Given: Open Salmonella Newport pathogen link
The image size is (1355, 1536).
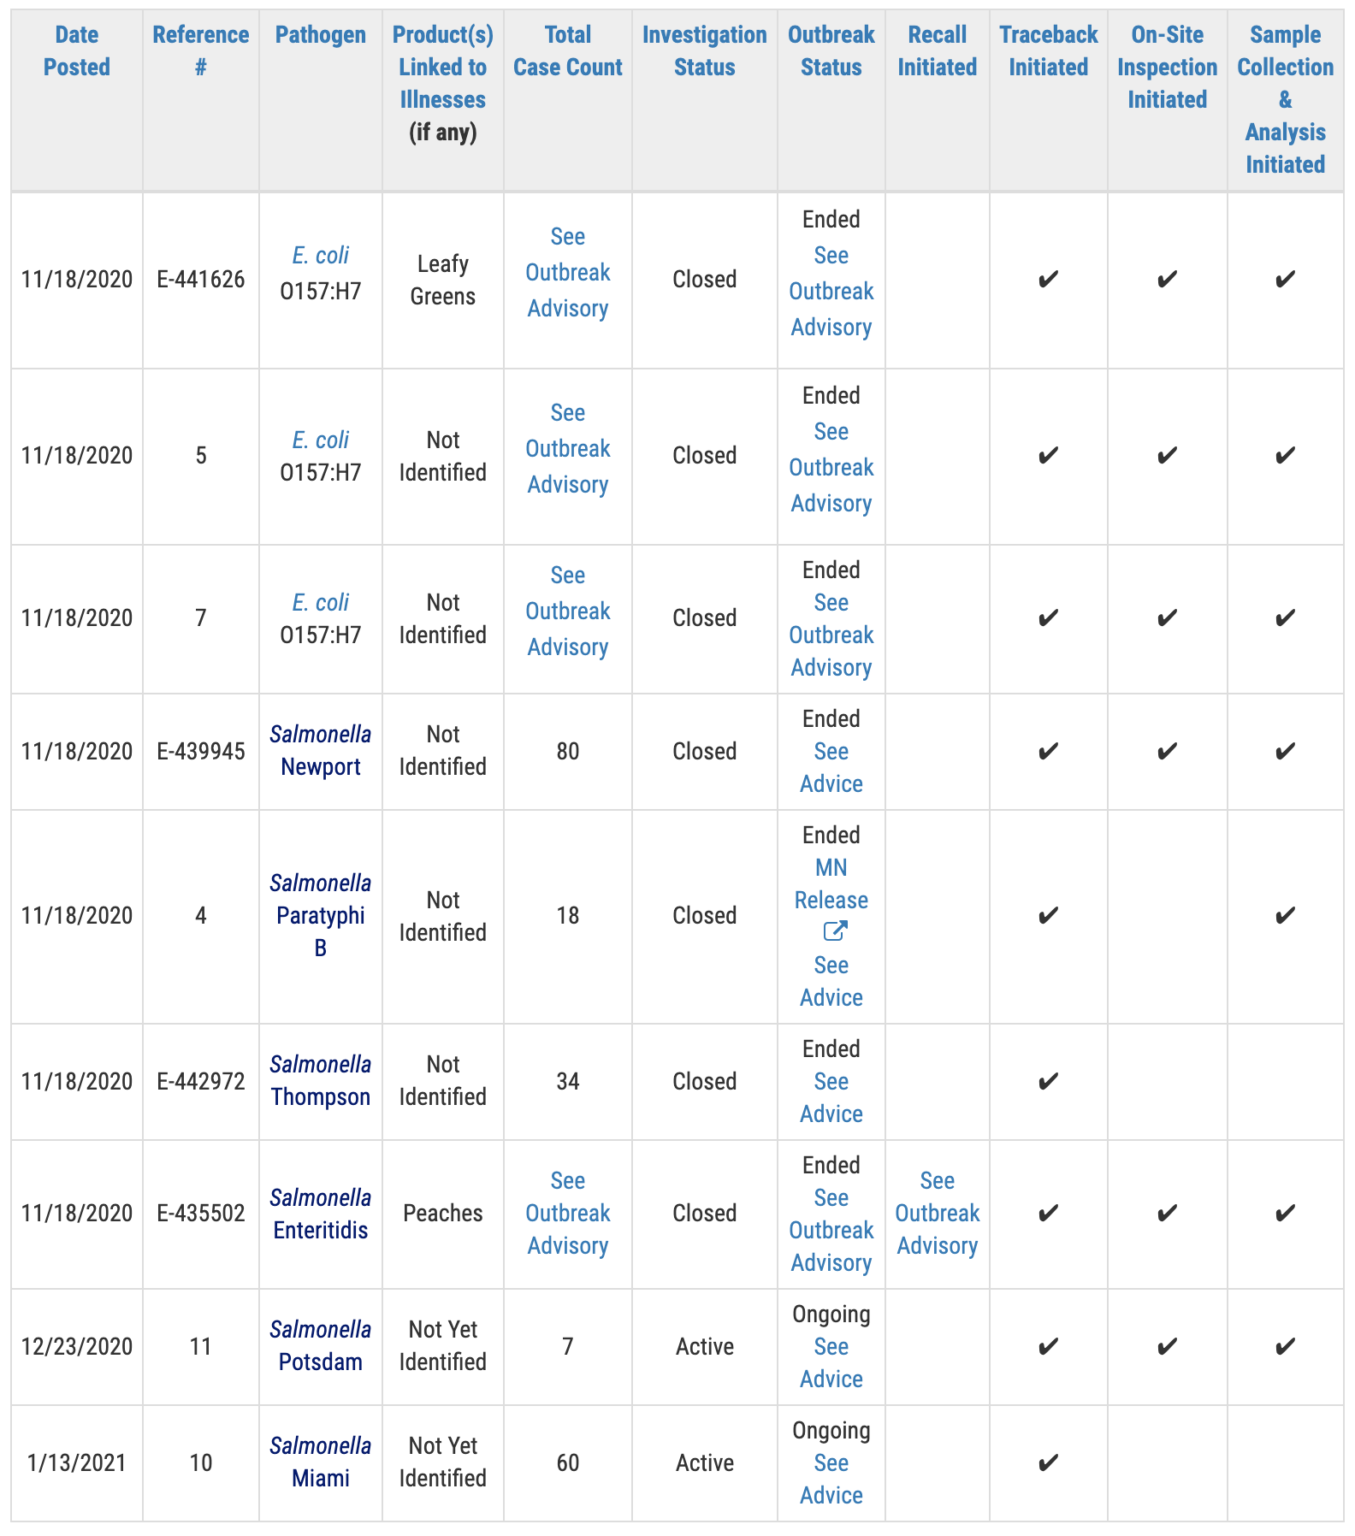Looking at the screenshot, I should (x=320, y=751).
